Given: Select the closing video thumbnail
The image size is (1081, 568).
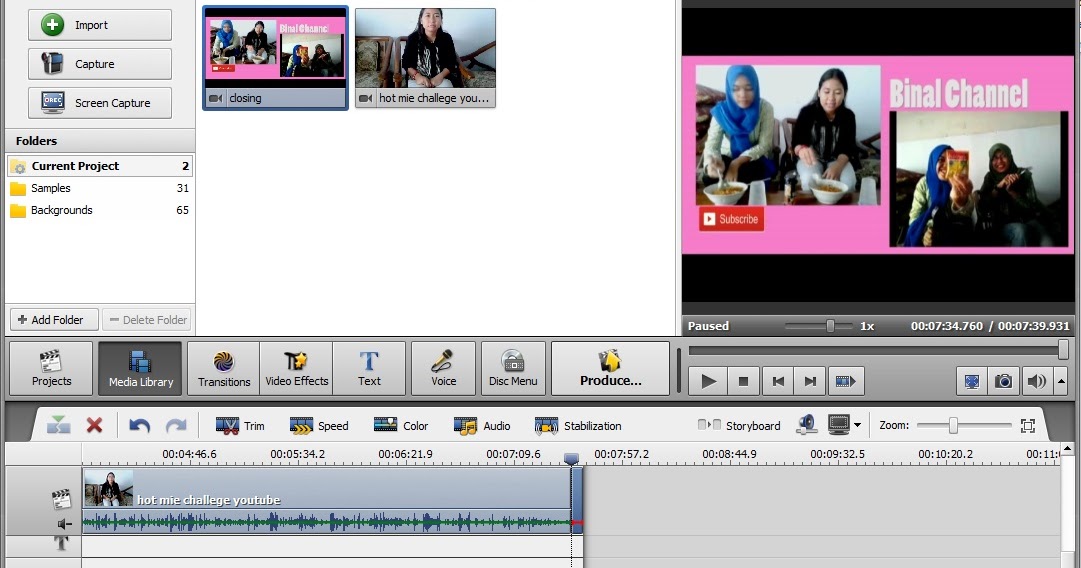Looking at the screenshot, I should click(x=276, y=58).
